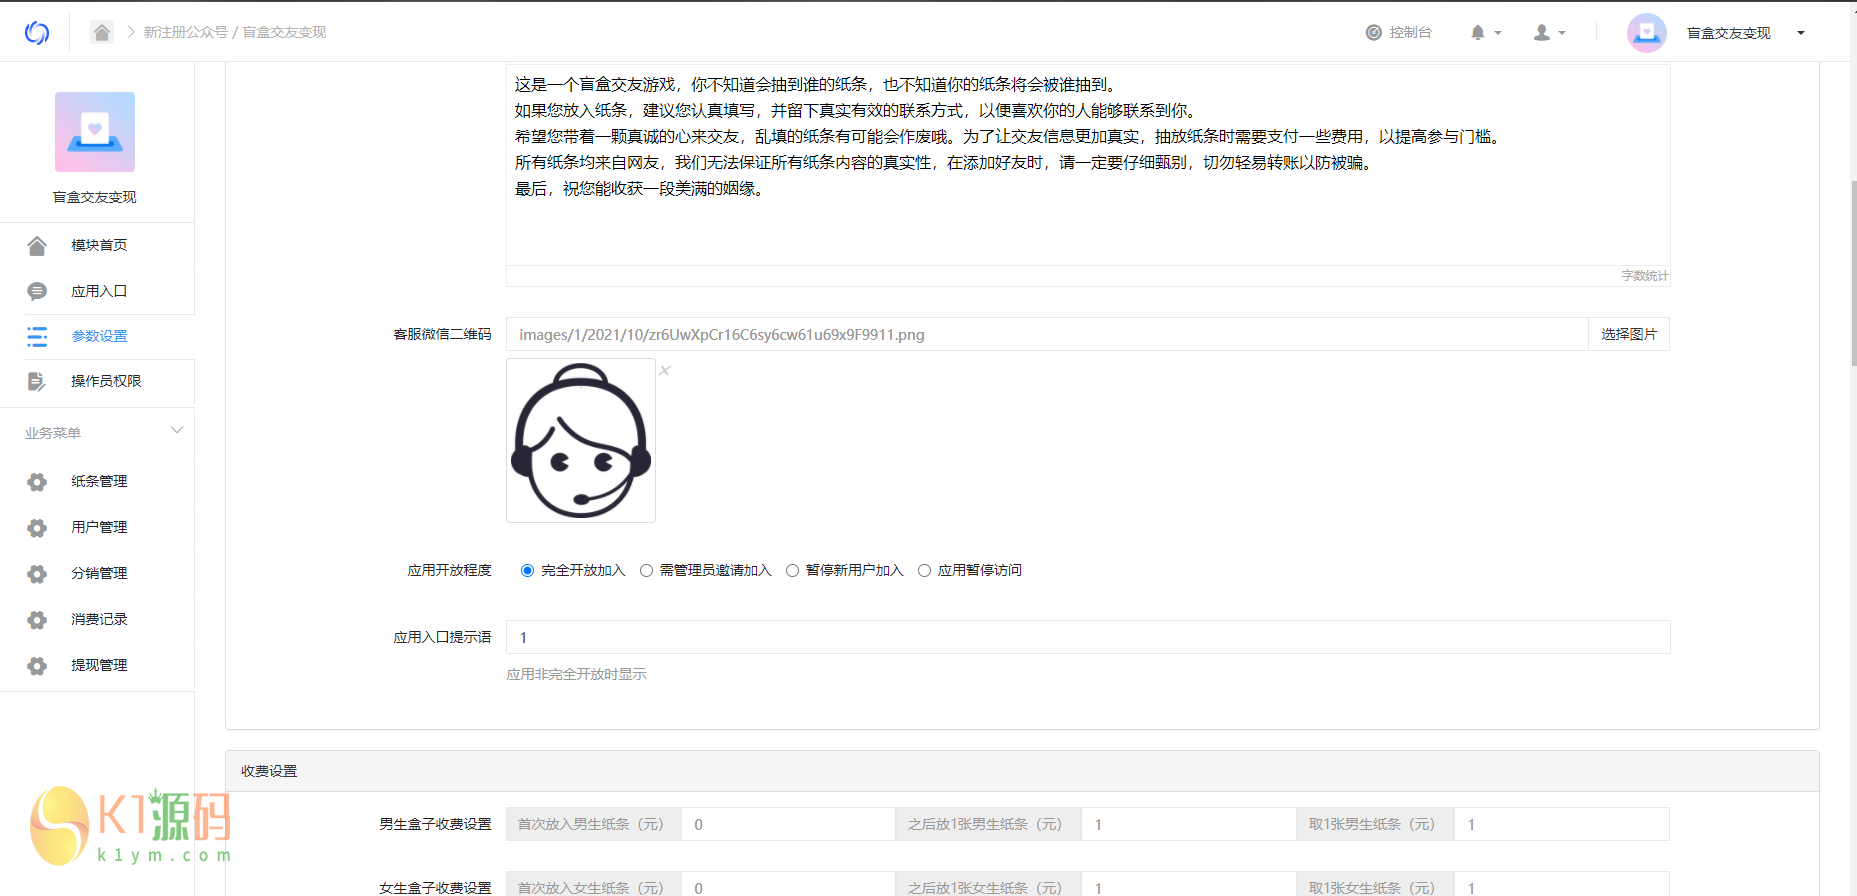Click the 控制台 compass icon
1857x896 pixels.
[1374, 33]
